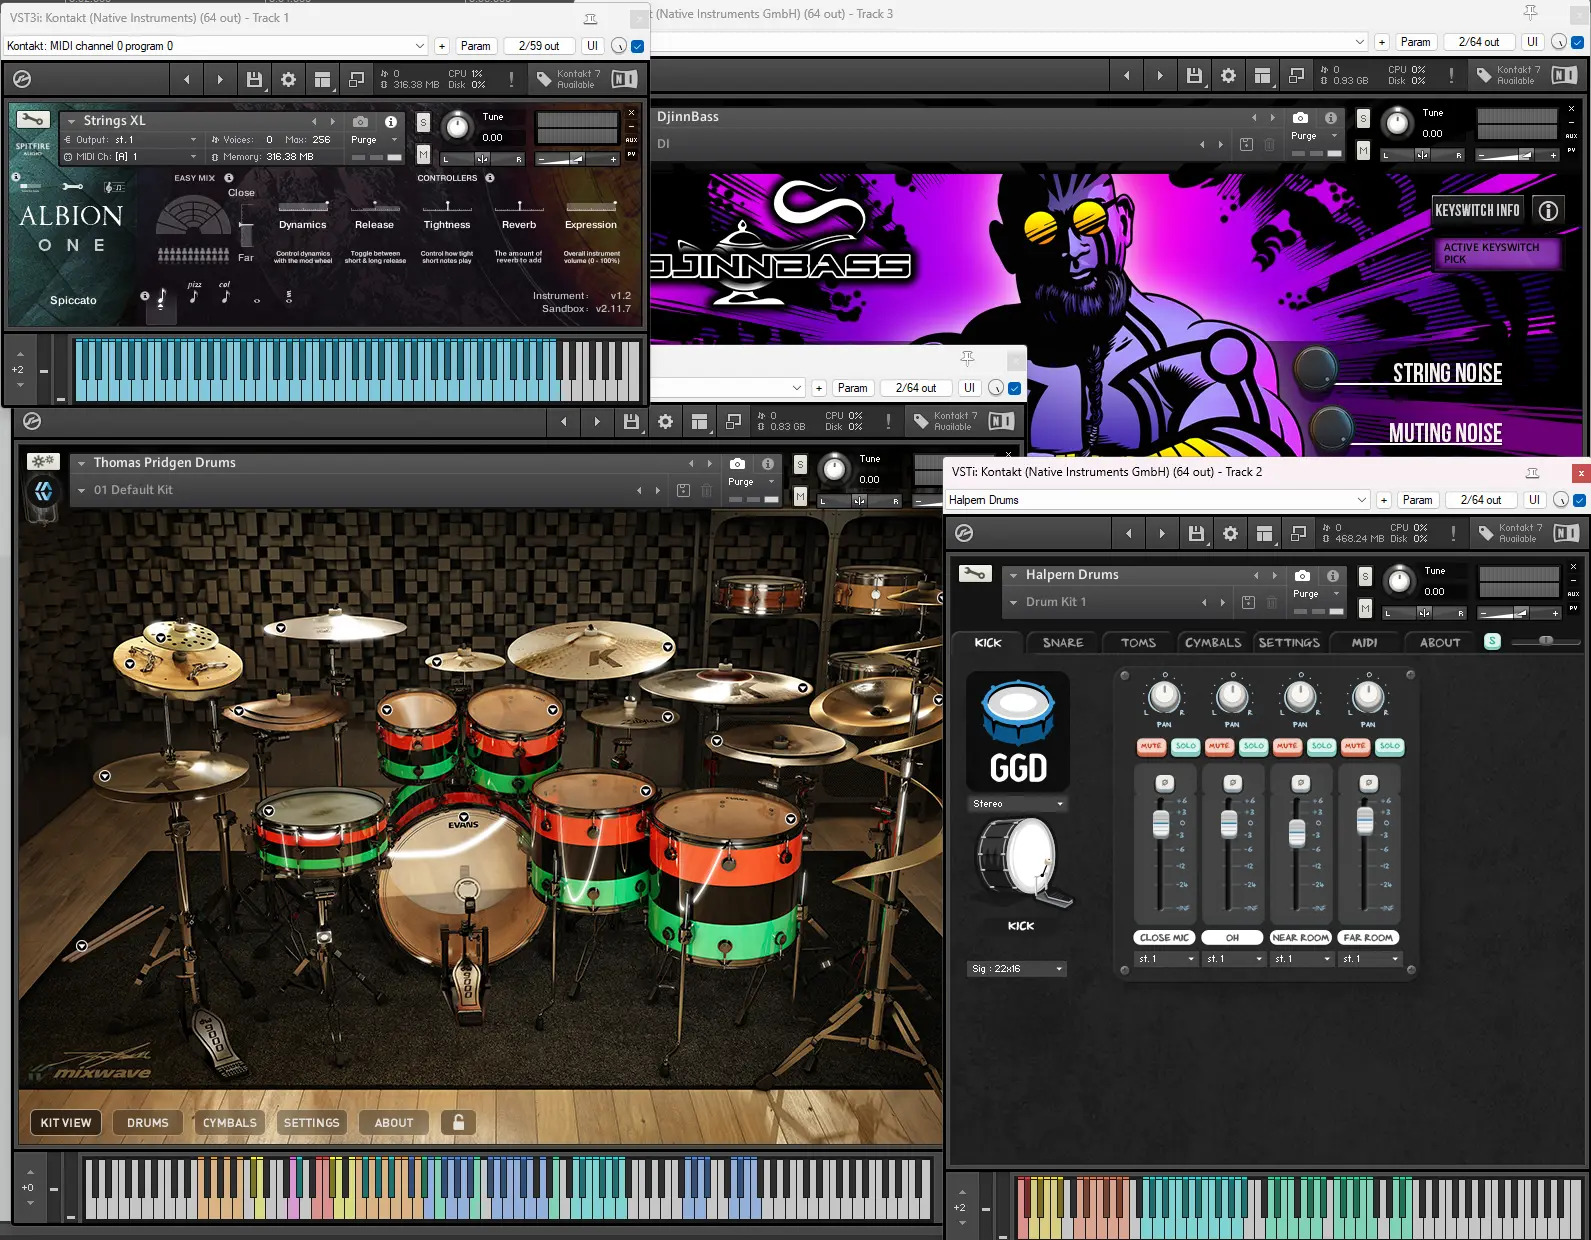
Task: Open the SETTINGS tab in Thomas Pridgen Drums
Action: [x=312, y=1123]
